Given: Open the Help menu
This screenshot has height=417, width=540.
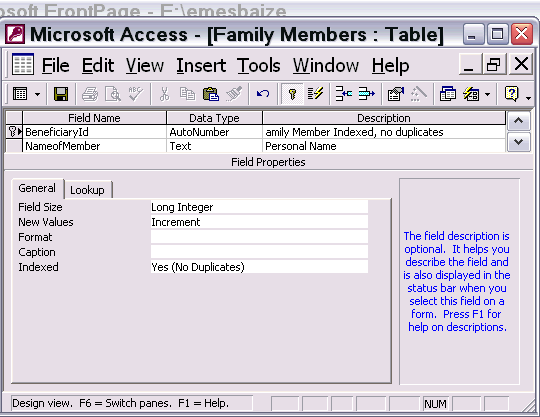Looking at the screenshot, I should click(391, 65).
